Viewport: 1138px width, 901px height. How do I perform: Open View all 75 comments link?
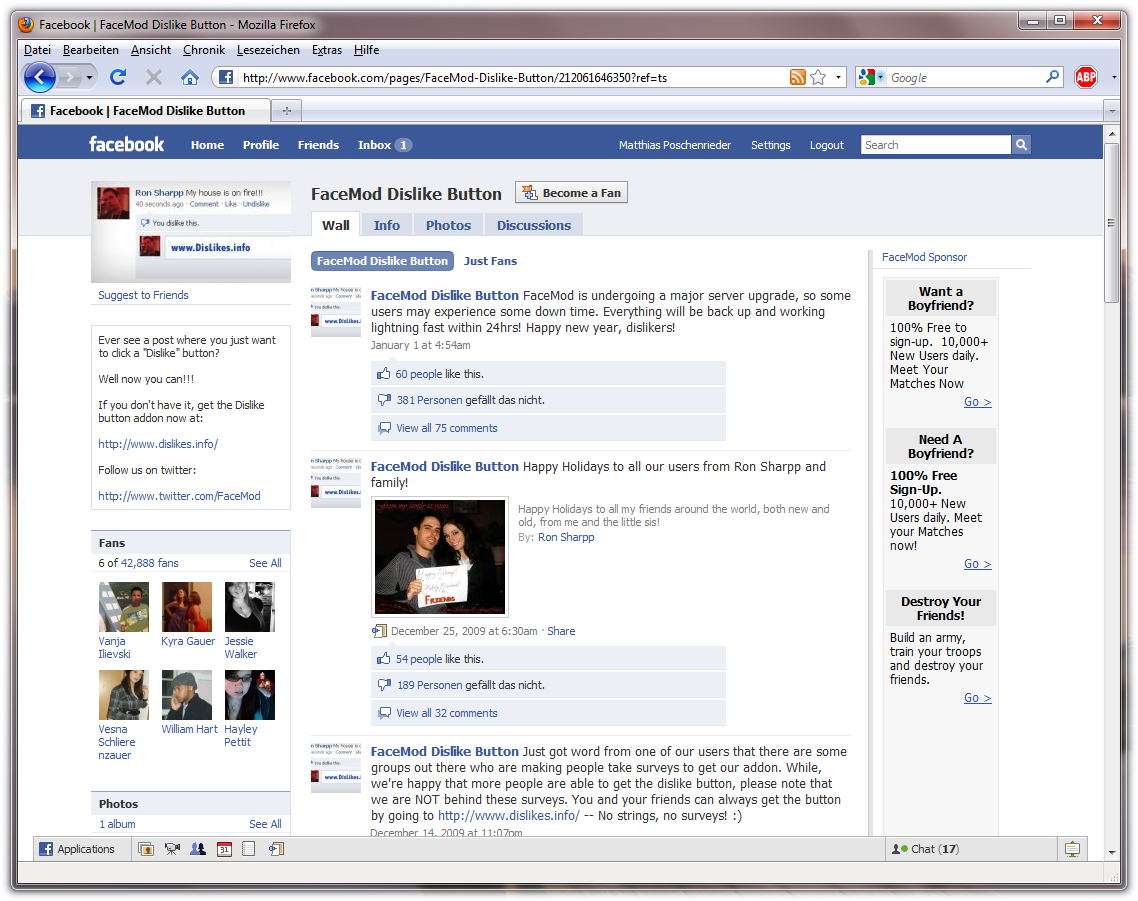446,428
